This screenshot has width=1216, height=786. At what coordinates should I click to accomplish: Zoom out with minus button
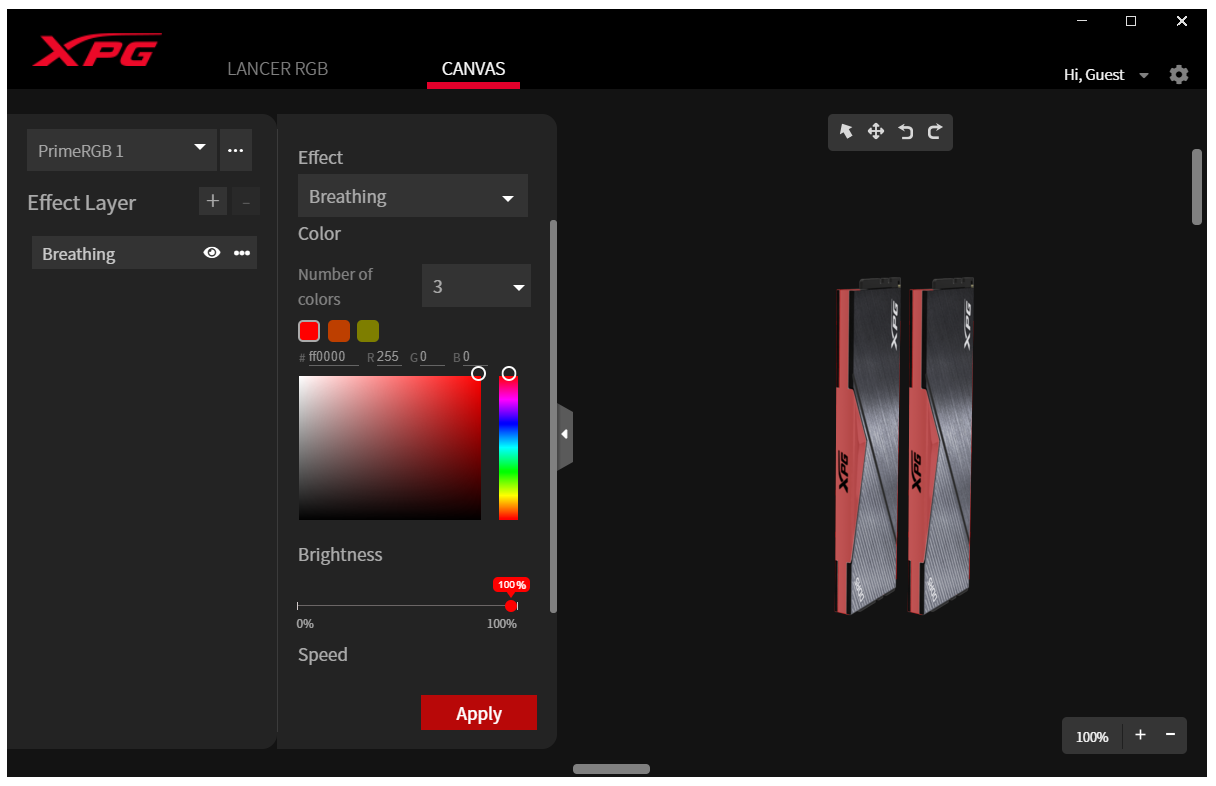pyautogui.click(x=1170, y=735)
